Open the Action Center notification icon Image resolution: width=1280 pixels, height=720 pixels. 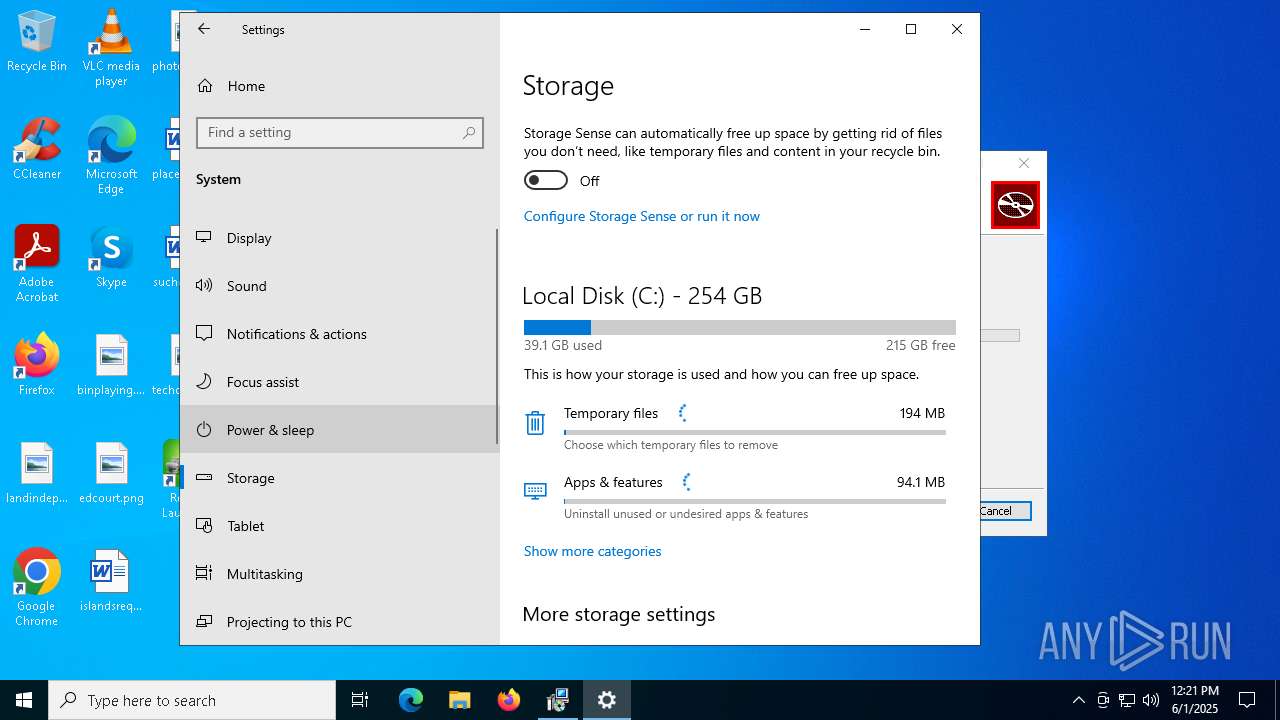tap(1247, 700)
